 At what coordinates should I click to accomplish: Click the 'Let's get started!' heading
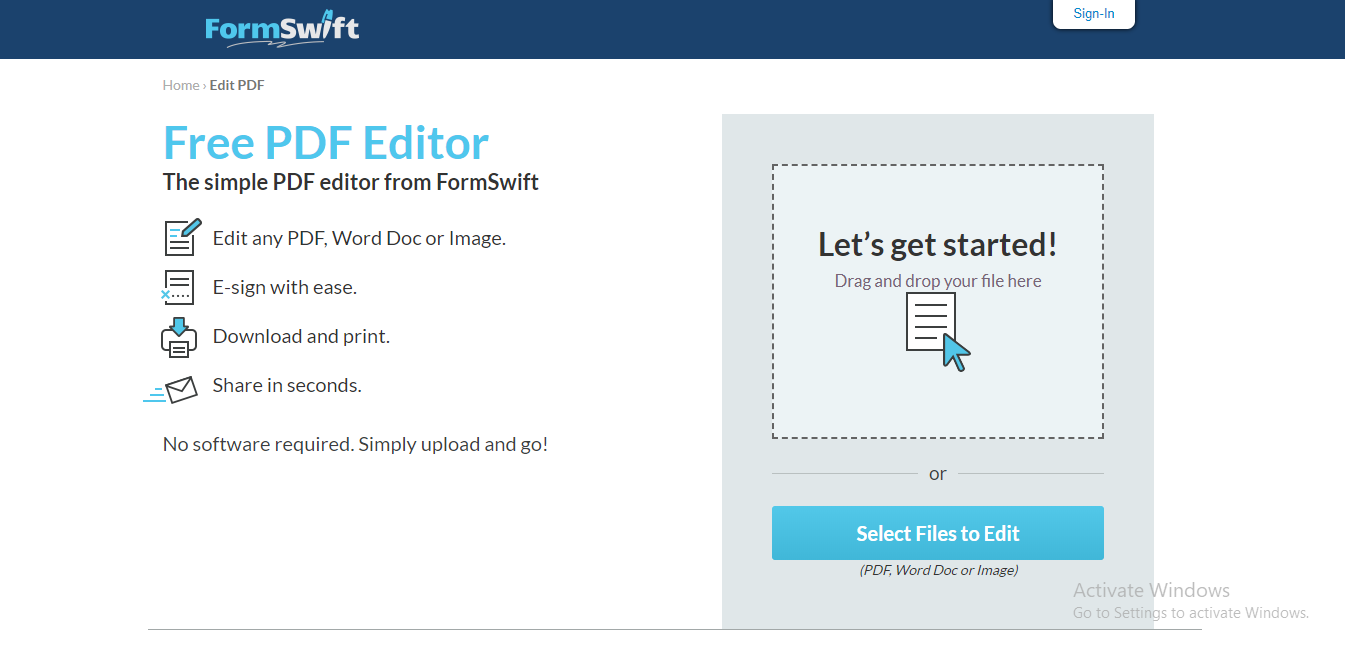coord(938,245)
